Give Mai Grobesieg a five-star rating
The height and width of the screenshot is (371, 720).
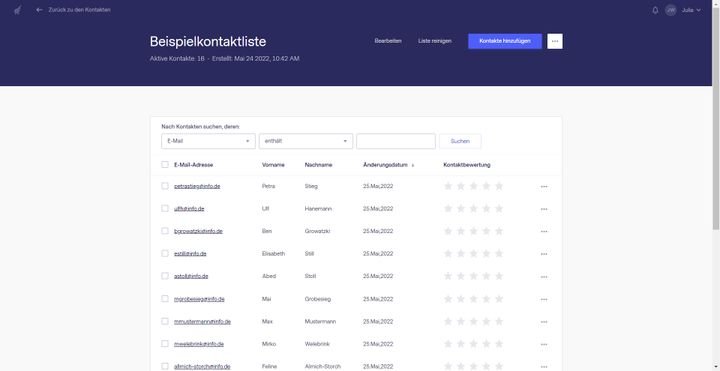(499, 299)
